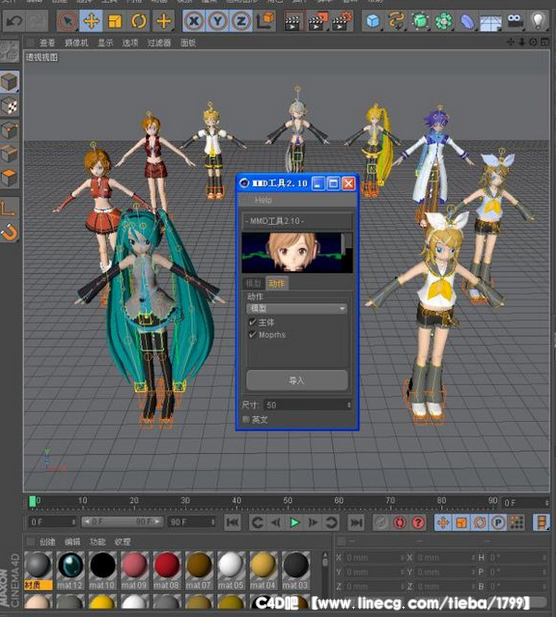
Task: Open viewport 摄像机 menu
Action: [76, 43]
